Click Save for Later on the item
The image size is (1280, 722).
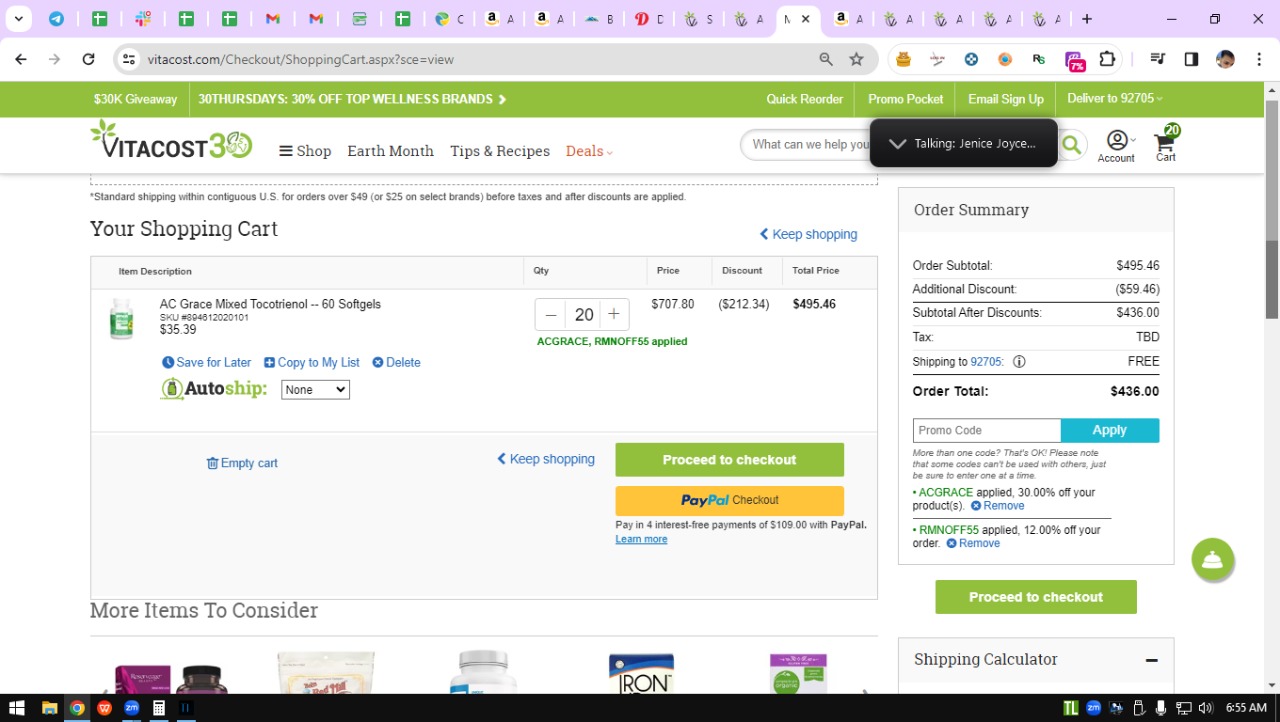point(207,362)
